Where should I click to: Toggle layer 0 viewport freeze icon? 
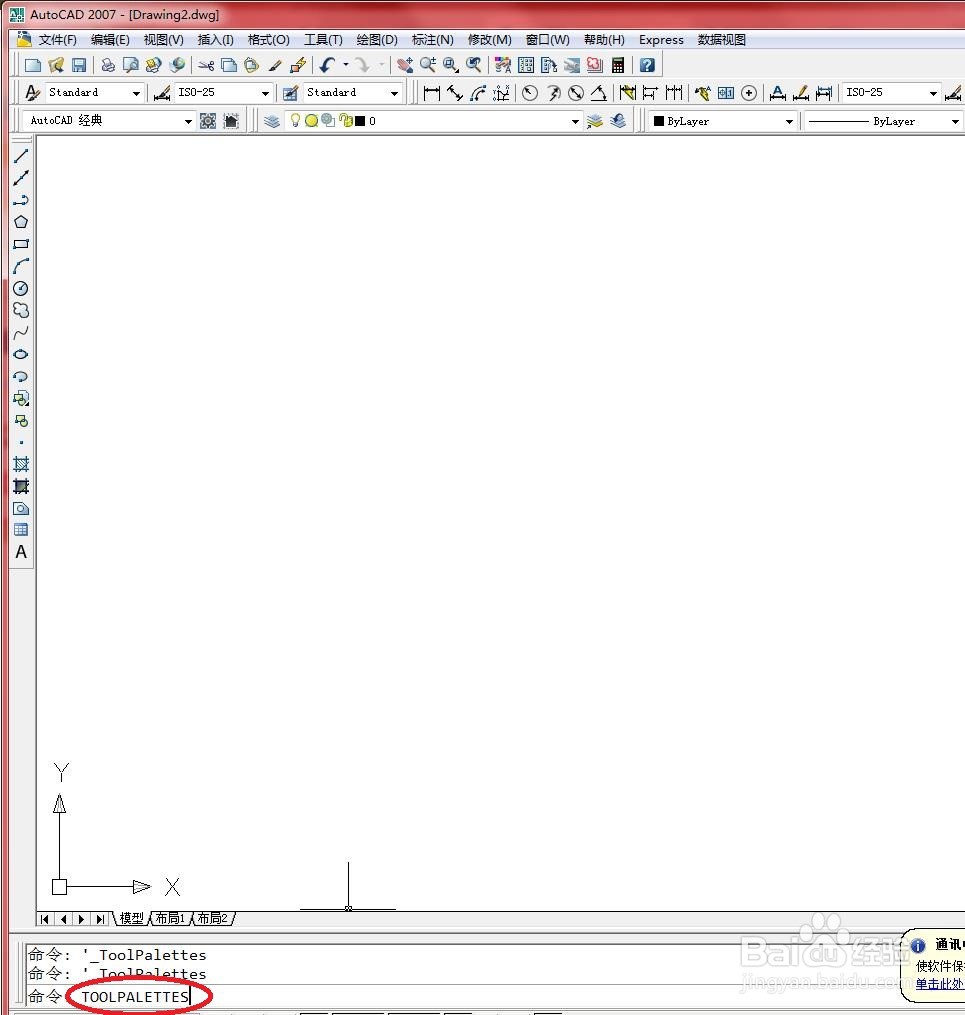click(x=328, y=120)
